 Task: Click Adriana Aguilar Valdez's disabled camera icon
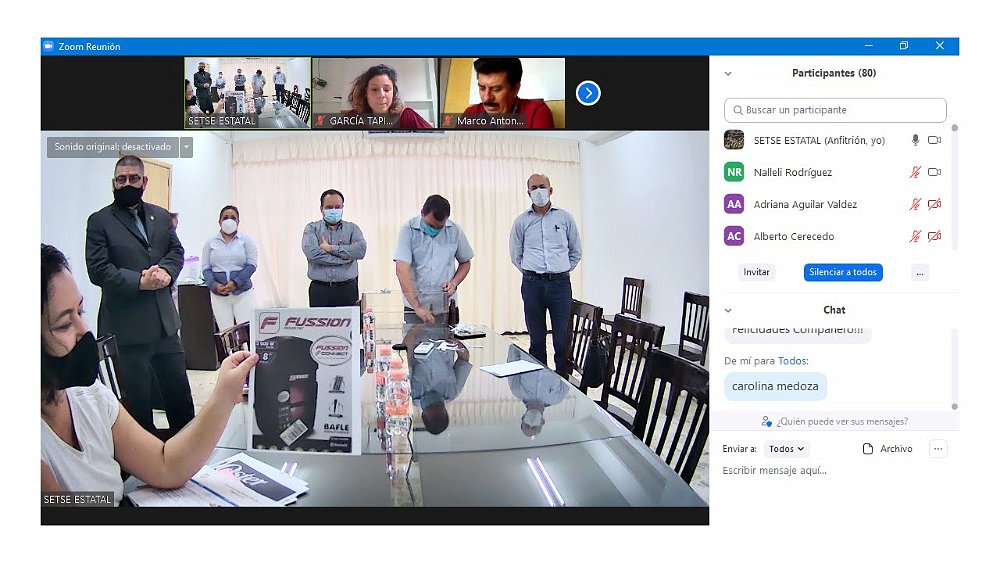pyautogui.click(x=935, y=205)
